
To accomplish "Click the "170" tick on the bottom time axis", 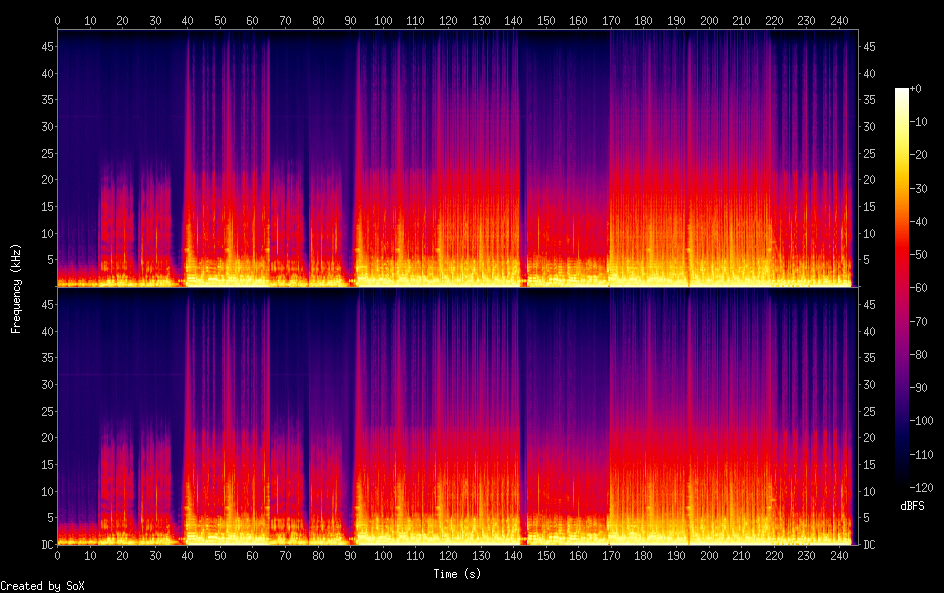I will point(611,556).
